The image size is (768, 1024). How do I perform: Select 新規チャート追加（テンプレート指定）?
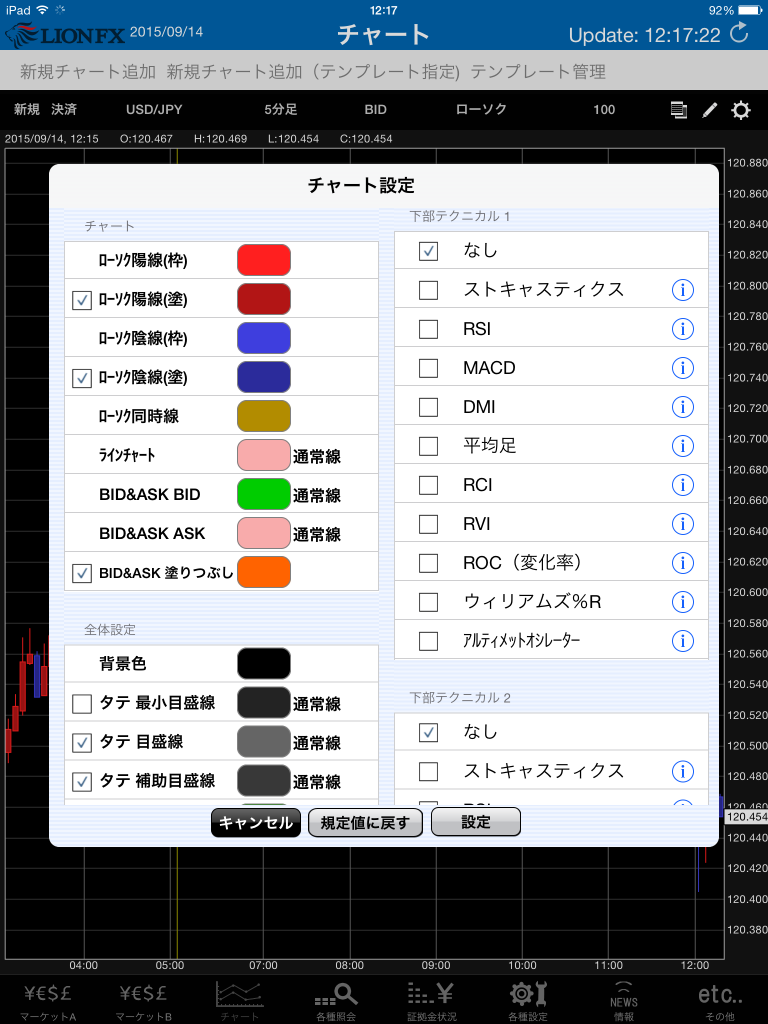coord(313,71)
